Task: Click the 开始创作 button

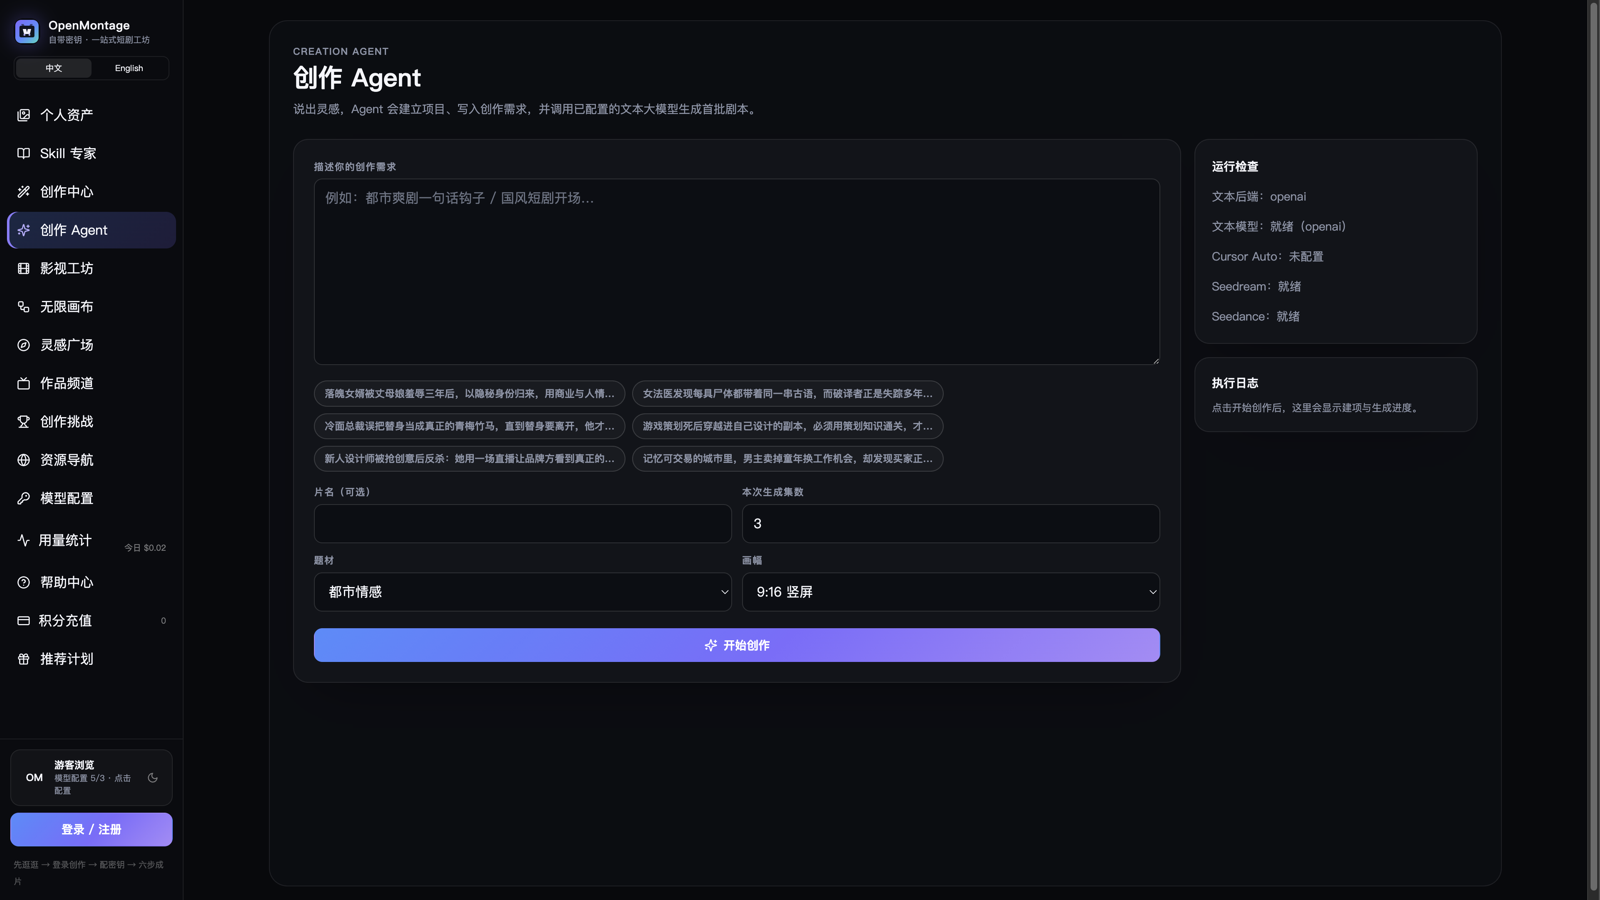Action: 737,645
